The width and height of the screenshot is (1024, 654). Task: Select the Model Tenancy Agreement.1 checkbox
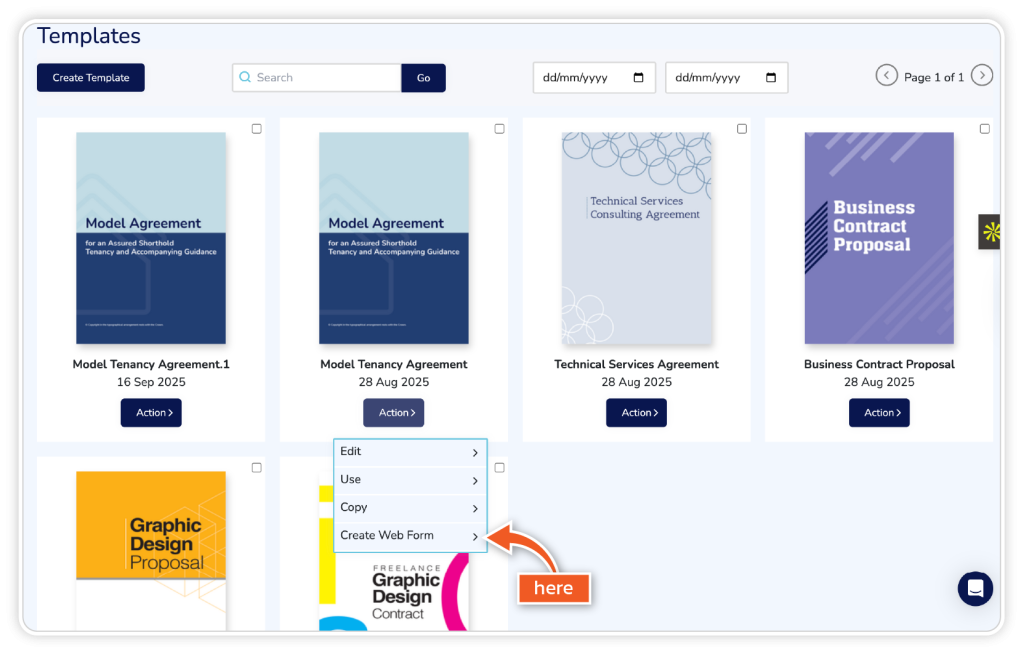click(257, 129)
